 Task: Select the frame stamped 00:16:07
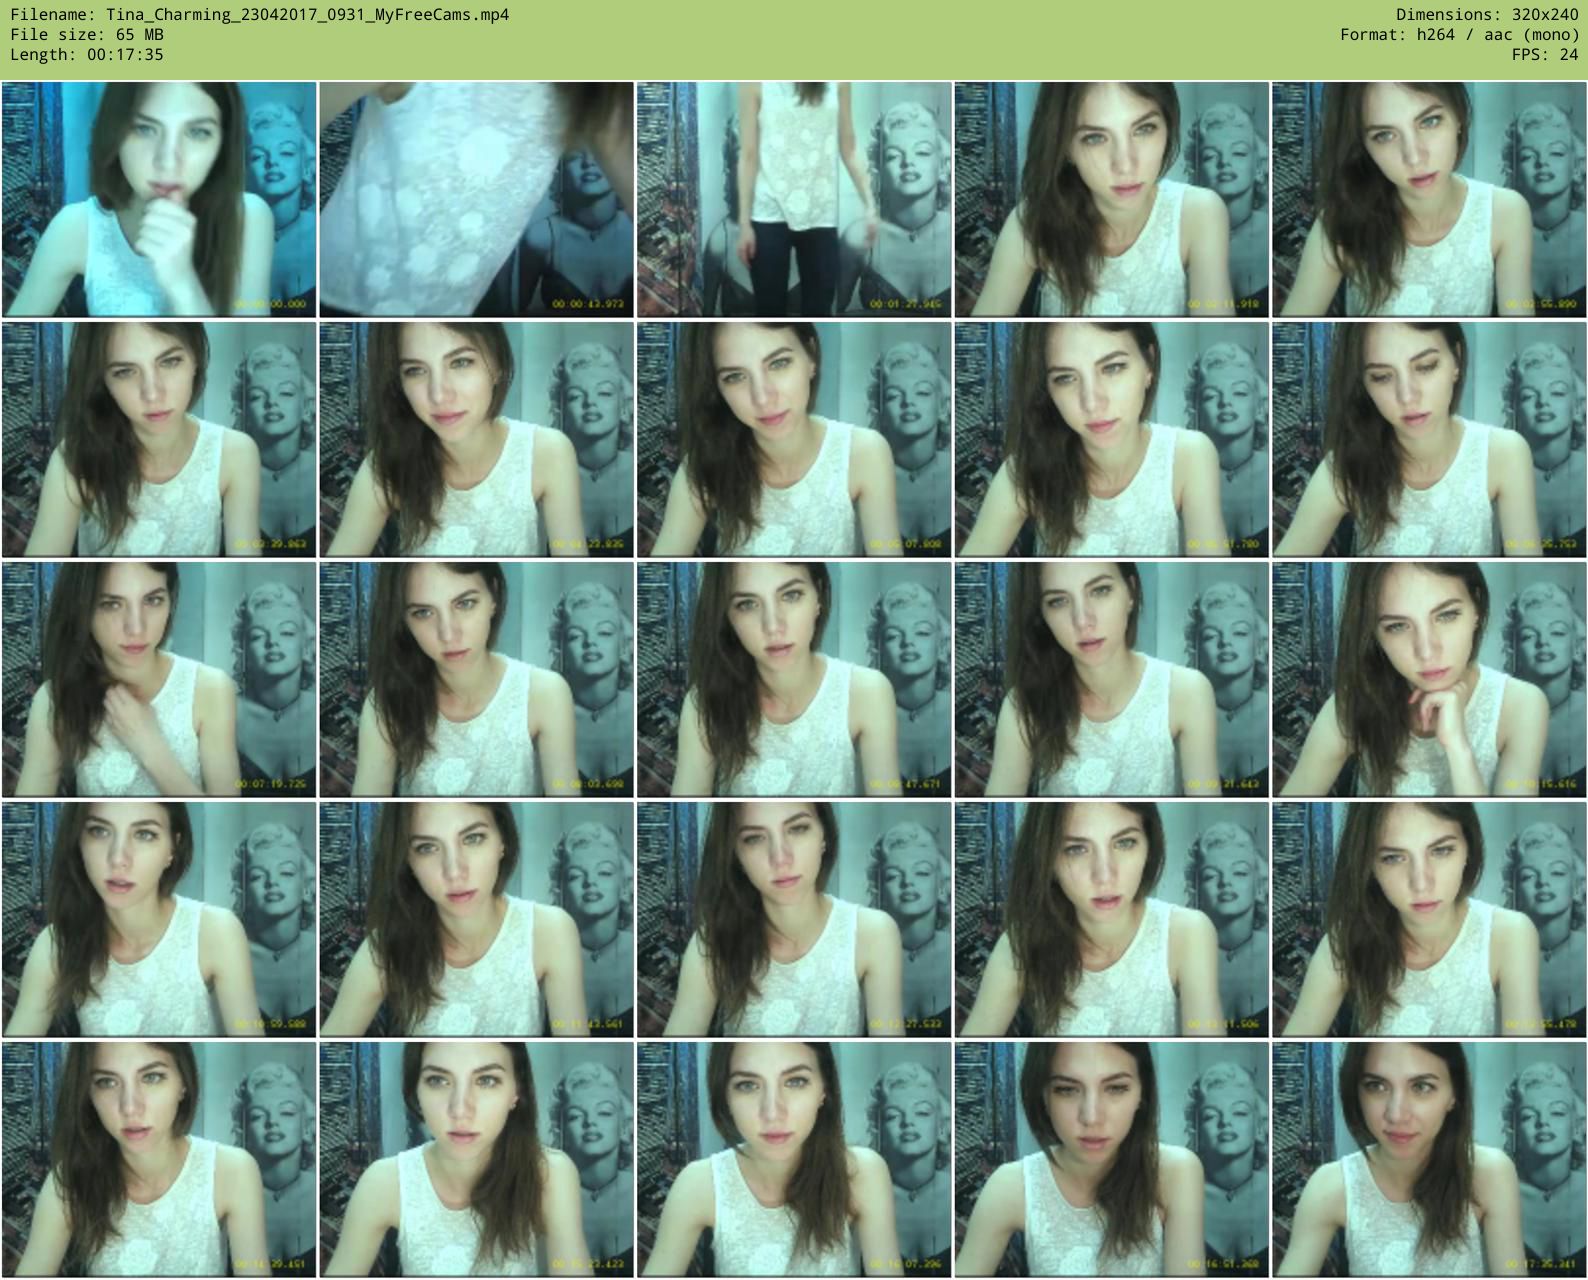click(x=794, y=1159)
